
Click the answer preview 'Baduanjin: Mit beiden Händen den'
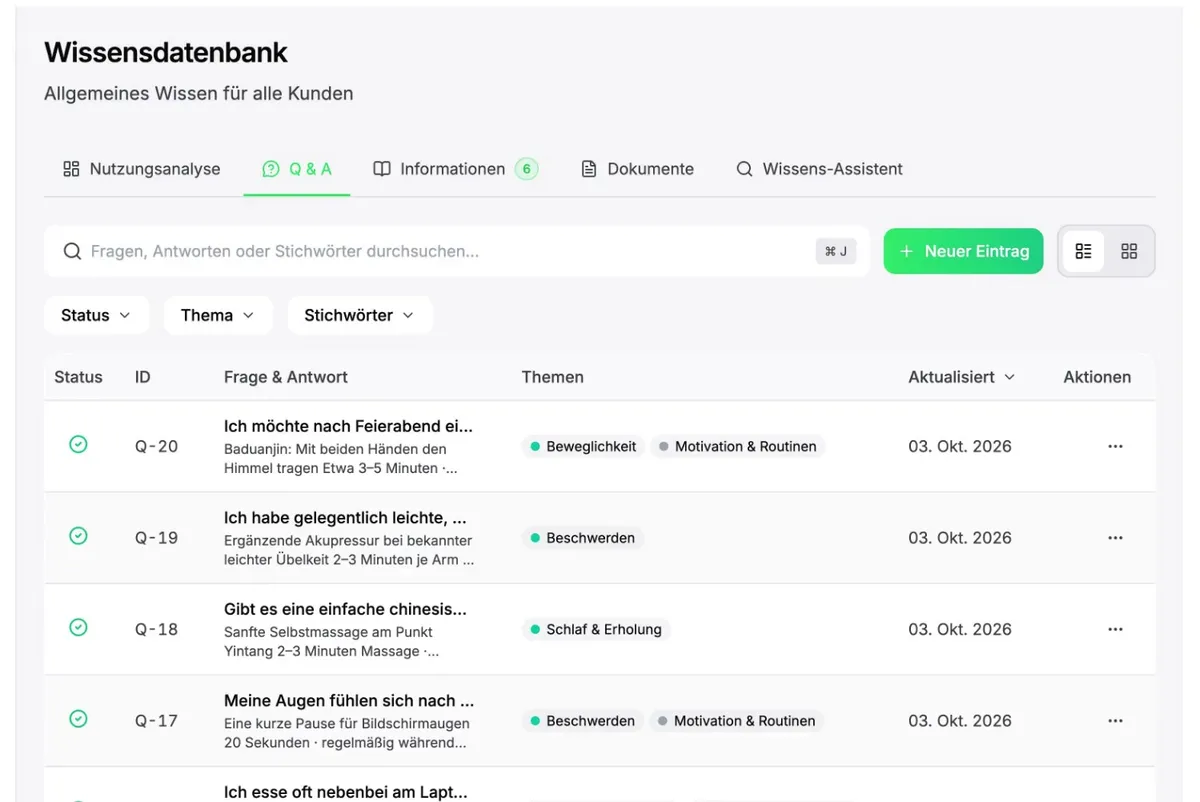(x=335, y=449)
